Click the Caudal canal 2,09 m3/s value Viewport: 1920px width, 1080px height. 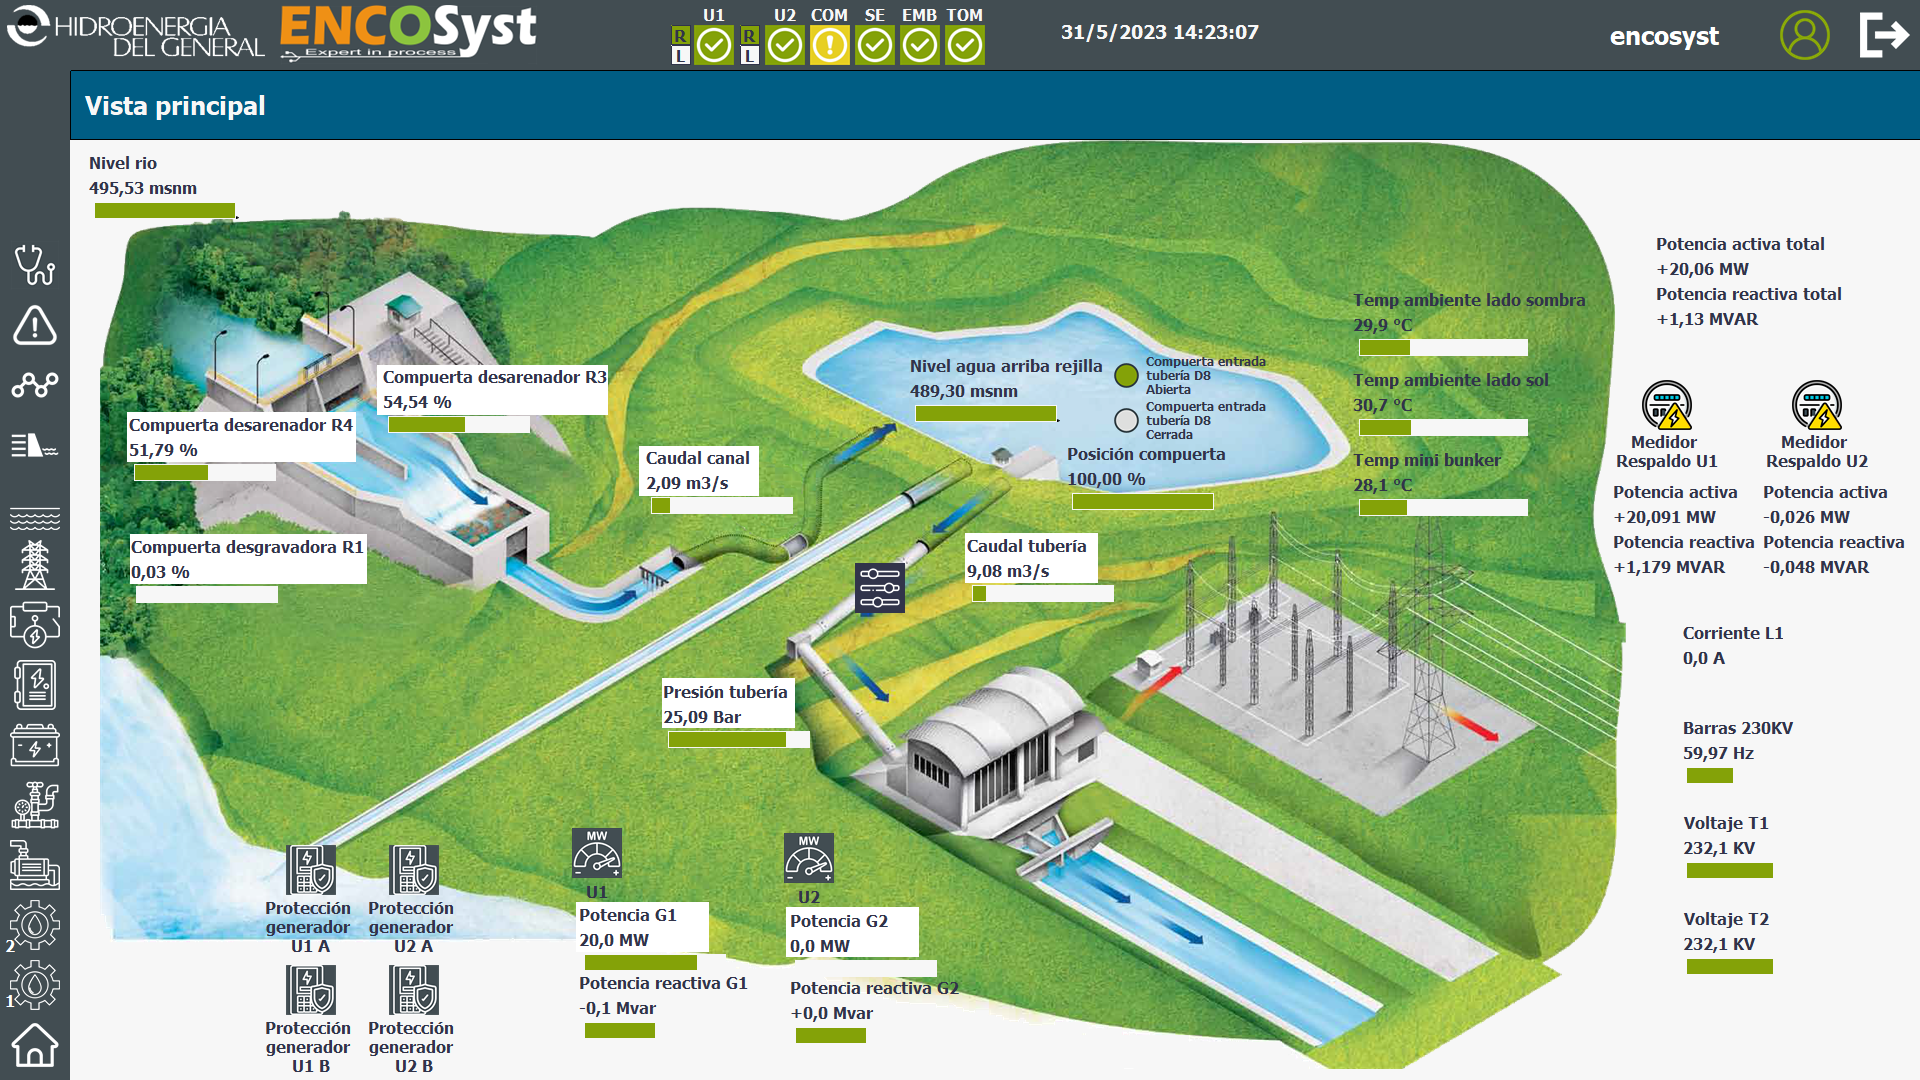point(687,483)
